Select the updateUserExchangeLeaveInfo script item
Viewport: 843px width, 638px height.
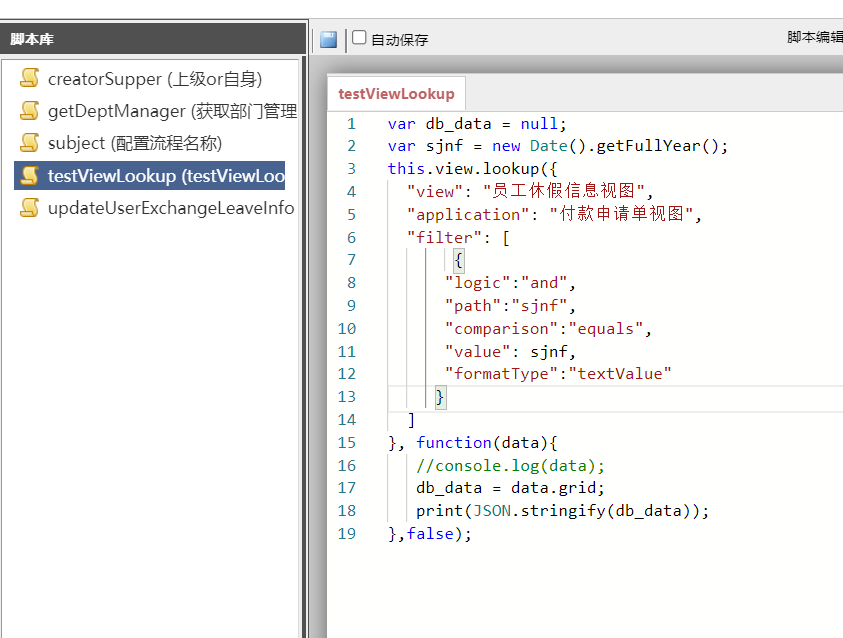pos(171,208)
